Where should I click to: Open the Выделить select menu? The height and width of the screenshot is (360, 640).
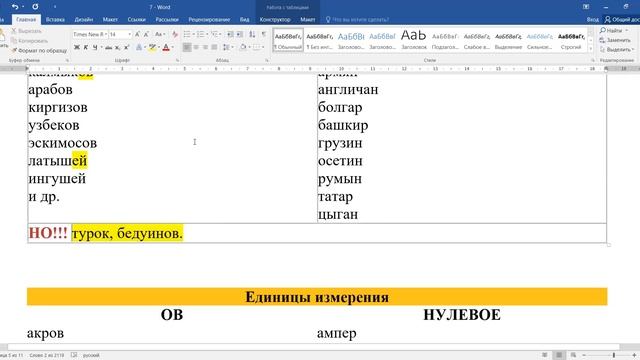click(x=617, y=49)
